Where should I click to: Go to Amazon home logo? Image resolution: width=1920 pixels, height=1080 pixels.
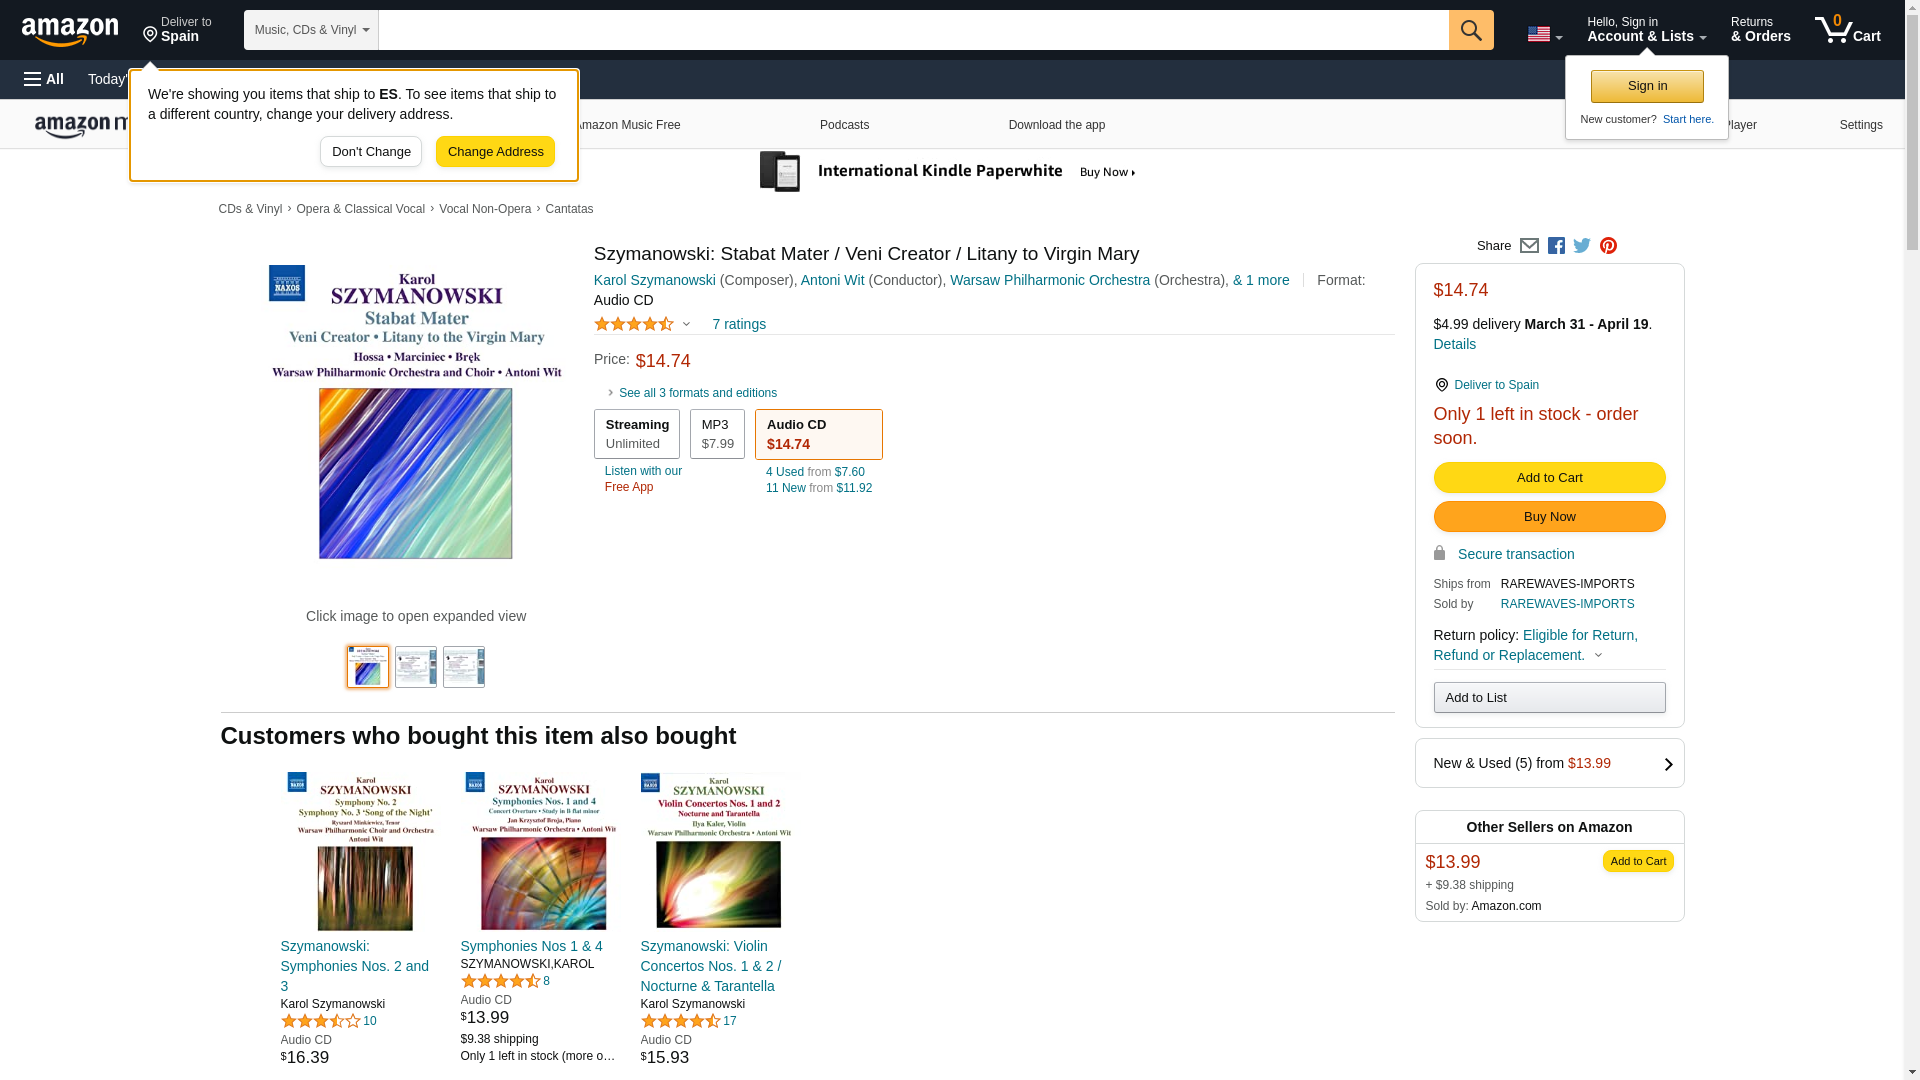pyautogui.click(x=70, y=32)
